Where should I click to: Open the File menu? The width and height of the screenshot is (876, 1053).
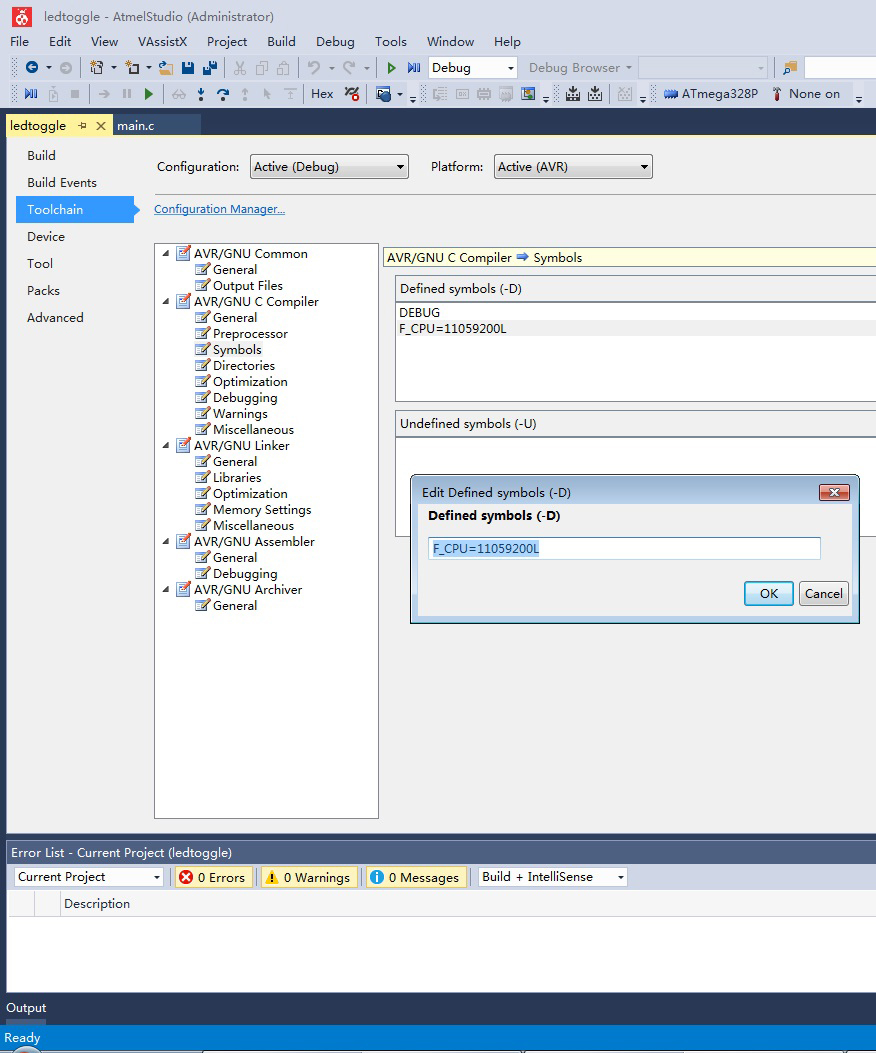(19, 42)
